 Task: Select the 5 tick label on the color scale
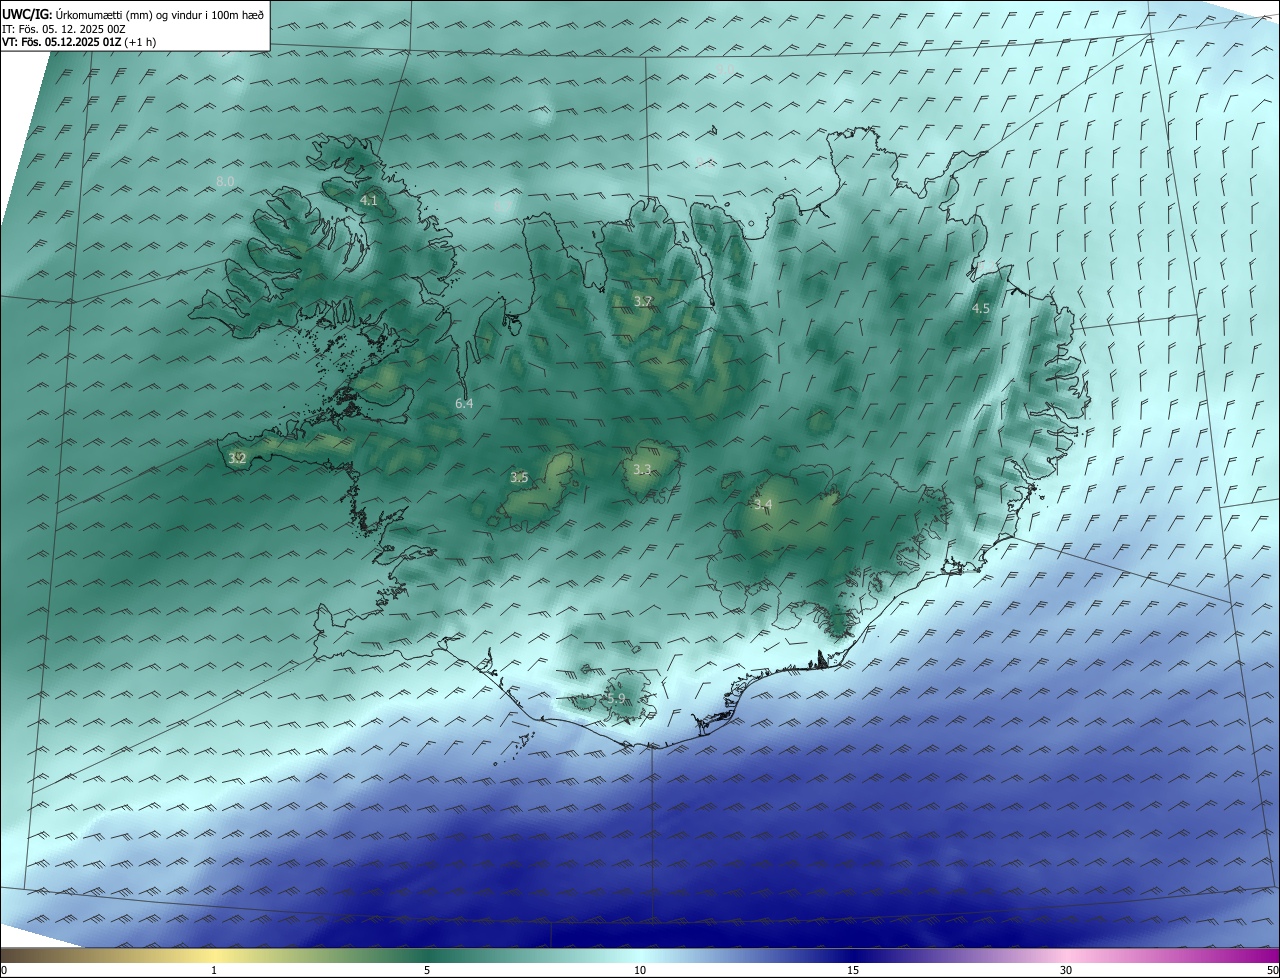click(x=427, y=970)
